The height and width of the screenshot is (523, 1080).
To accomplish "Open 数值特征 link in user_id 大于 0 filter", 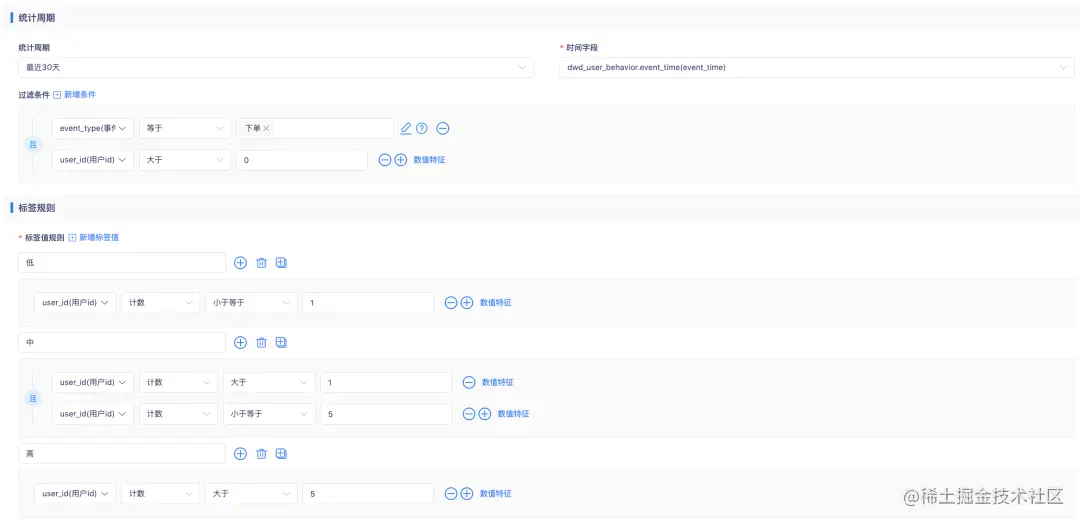I will (429, 160).
